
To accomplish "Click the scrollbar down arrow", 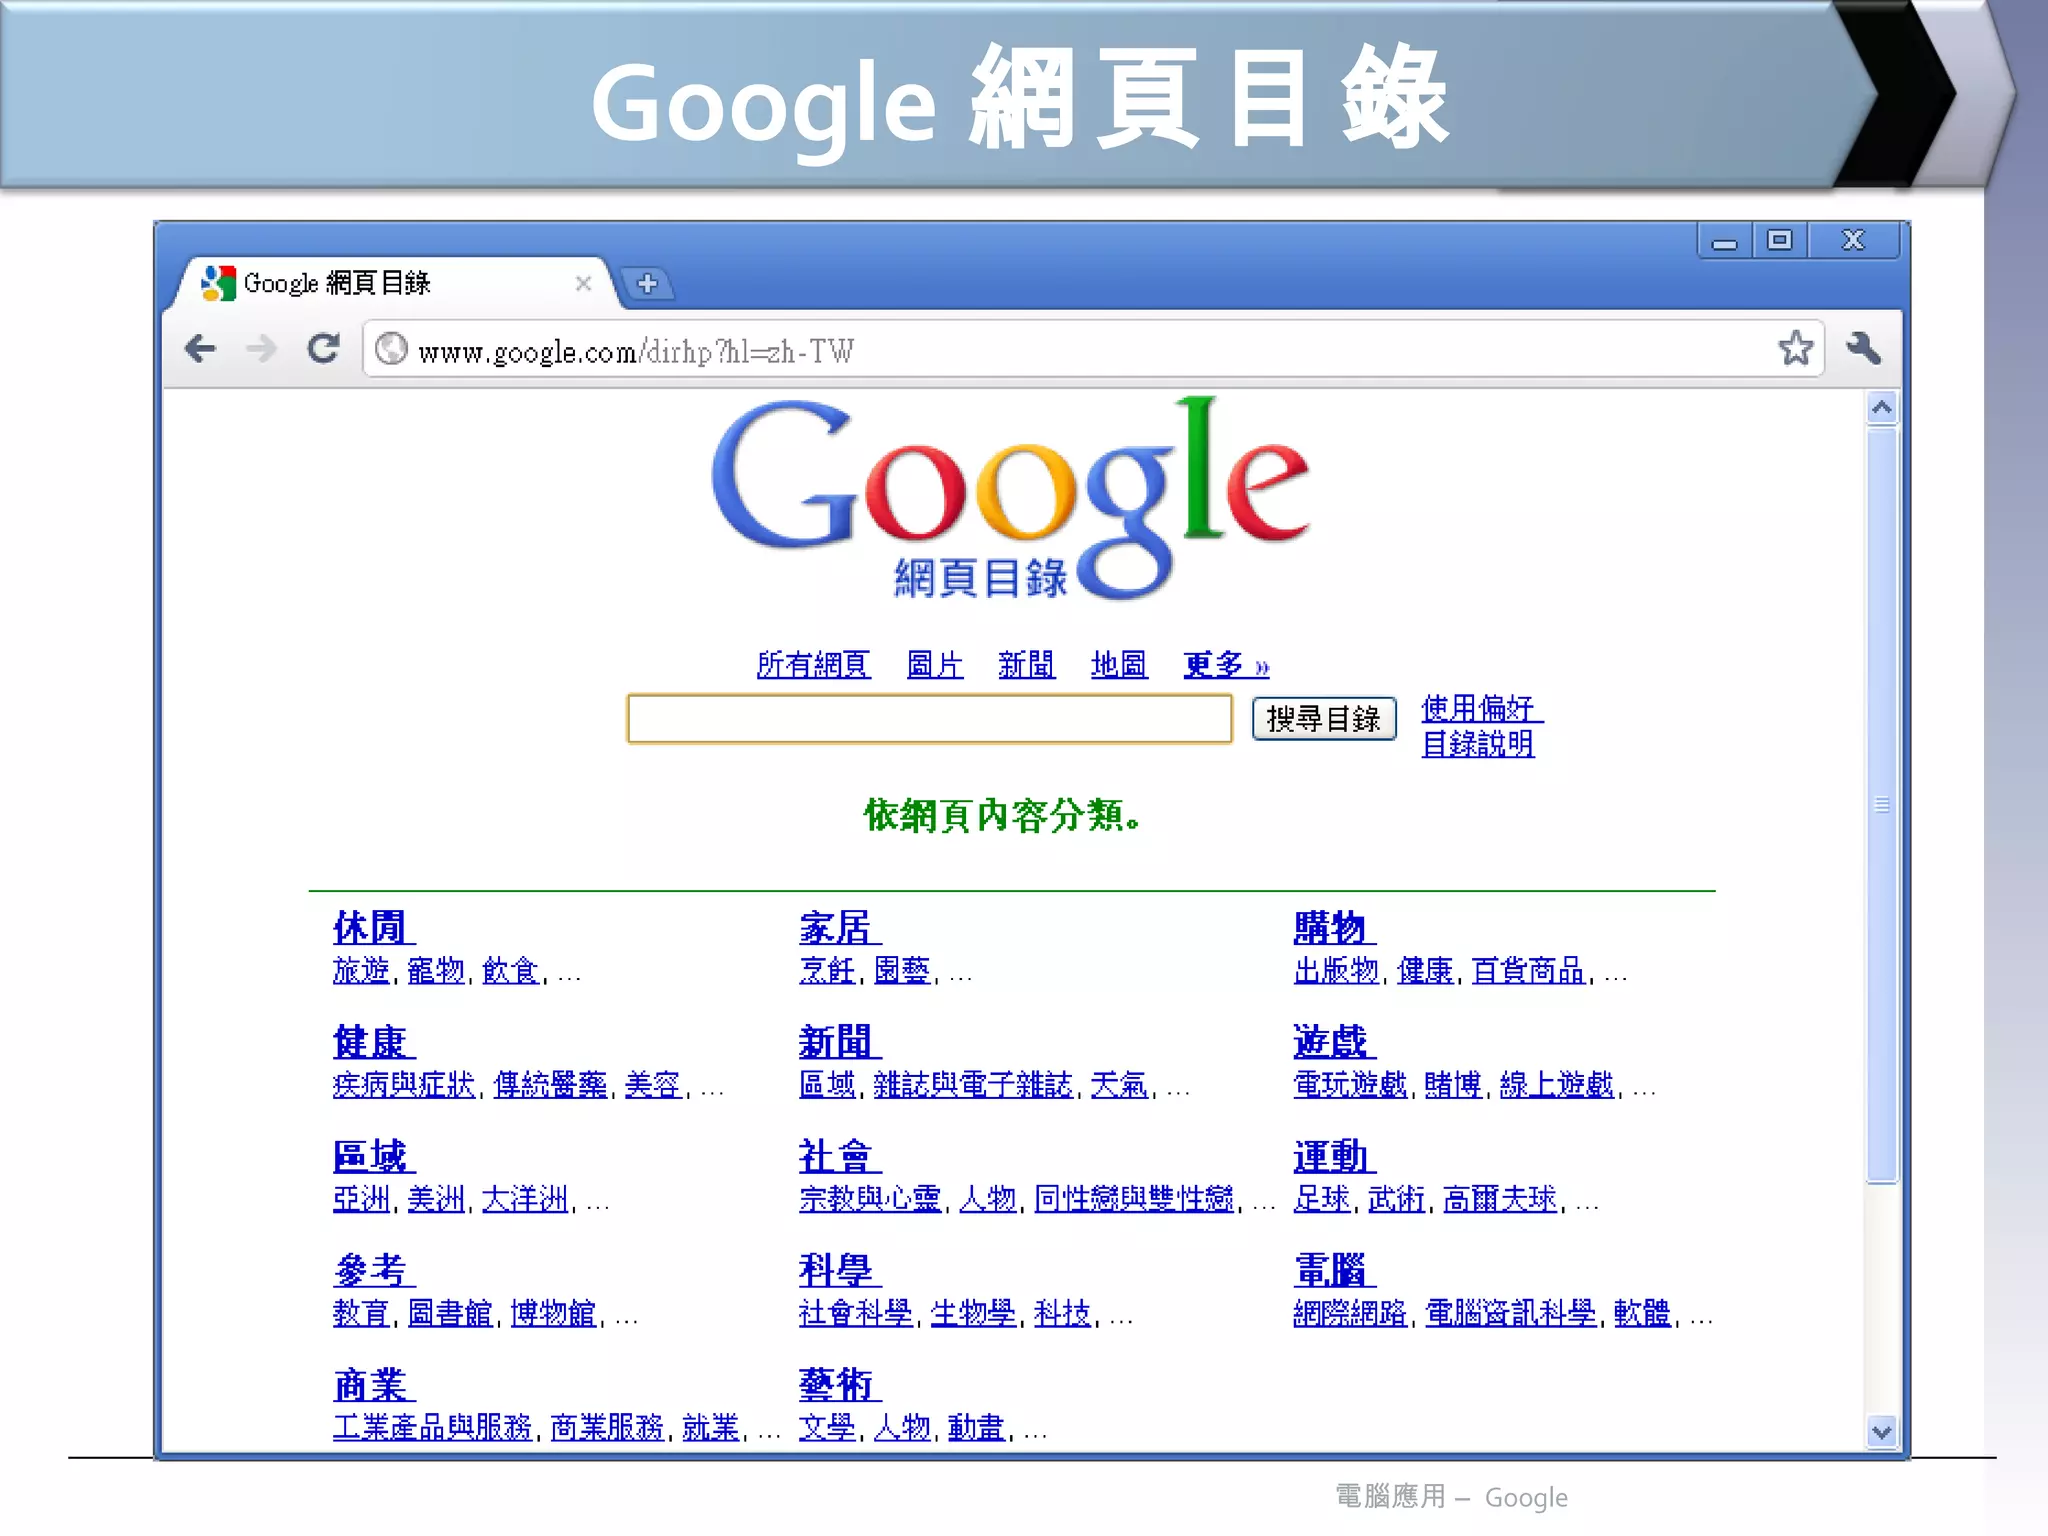I will 1881,1432.
